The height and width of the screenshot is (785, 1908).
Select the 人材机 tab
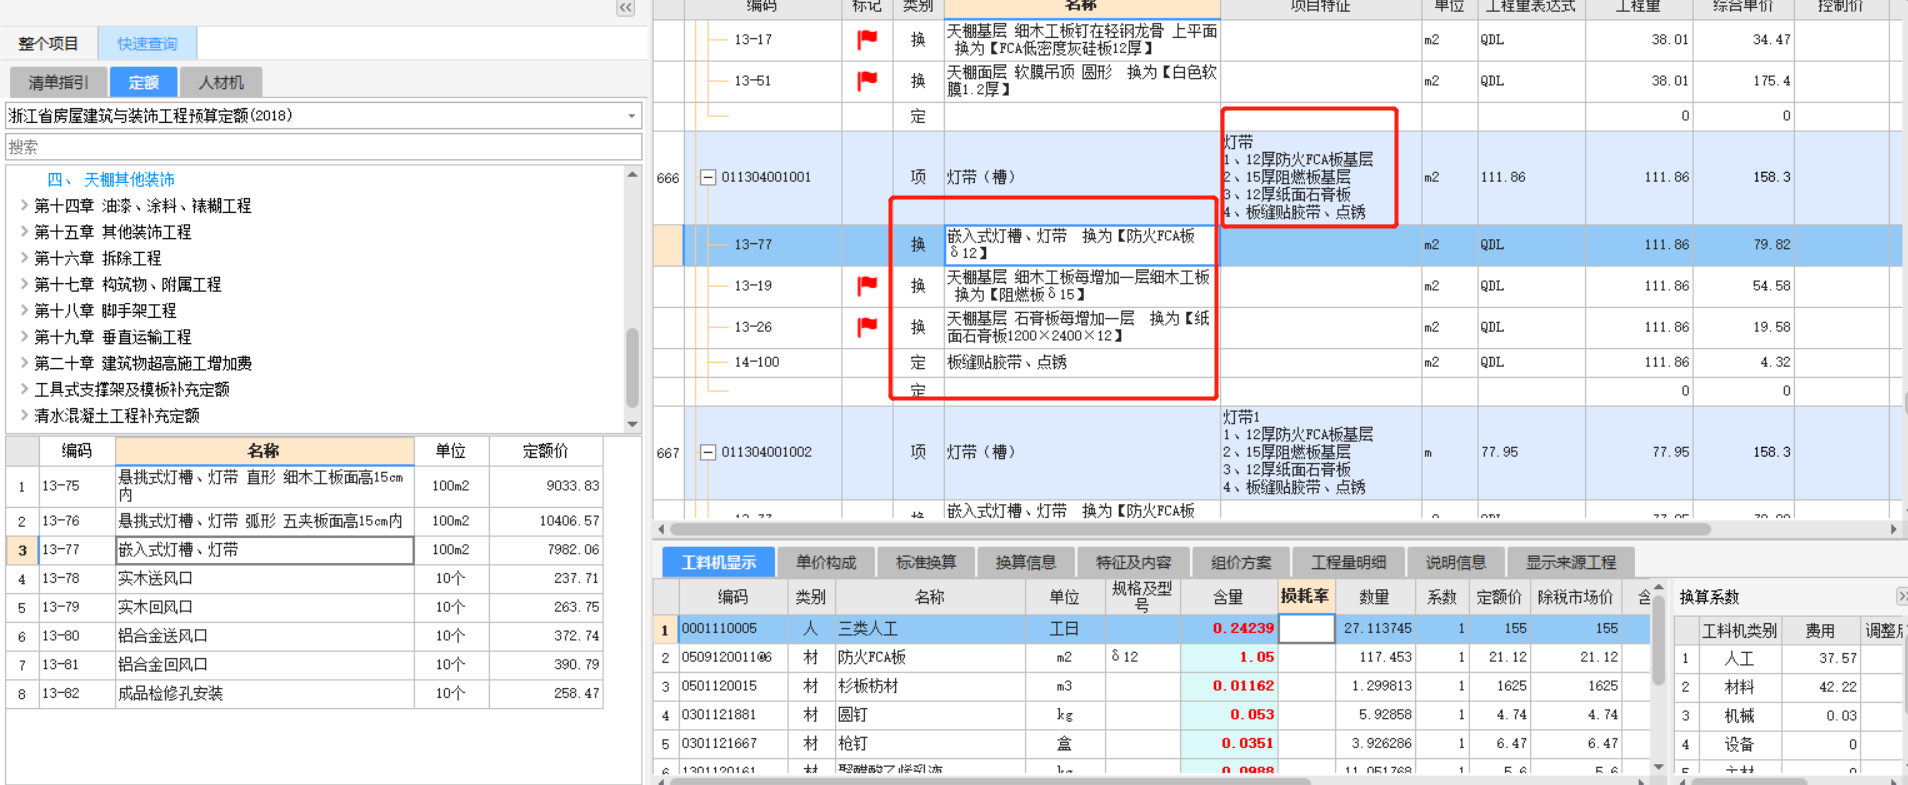click(x=221, y=82)
